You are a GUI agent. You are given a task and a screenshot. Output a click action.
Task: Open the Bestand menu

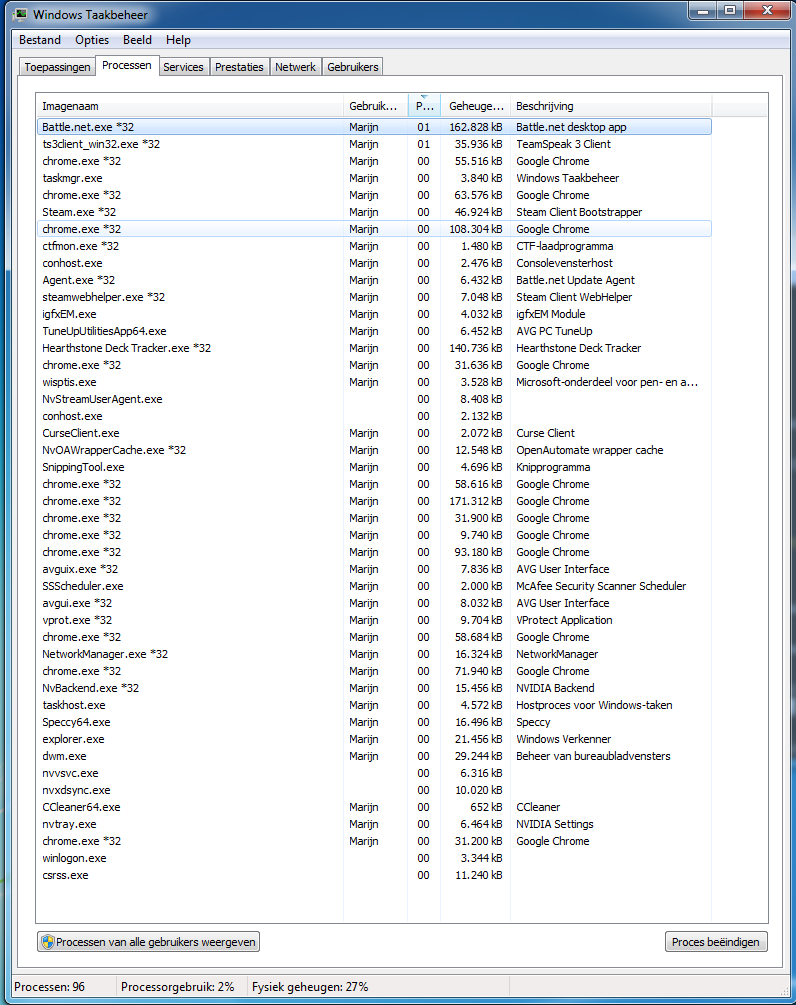(x=40, y=40)
